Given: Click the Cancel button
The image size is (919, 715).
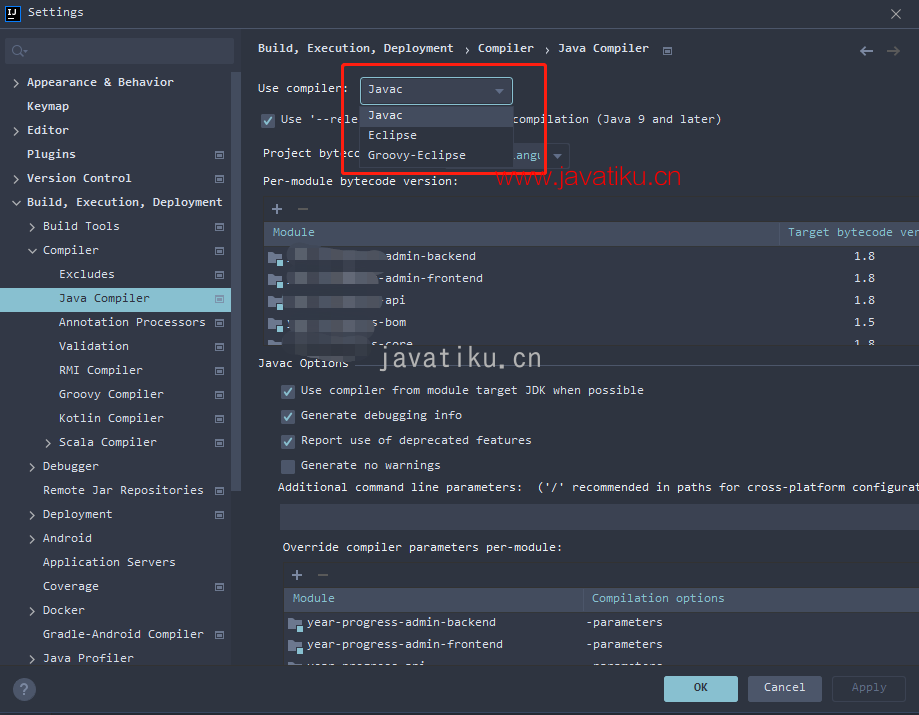Looking at the screenshot, I should pos(784,688).
